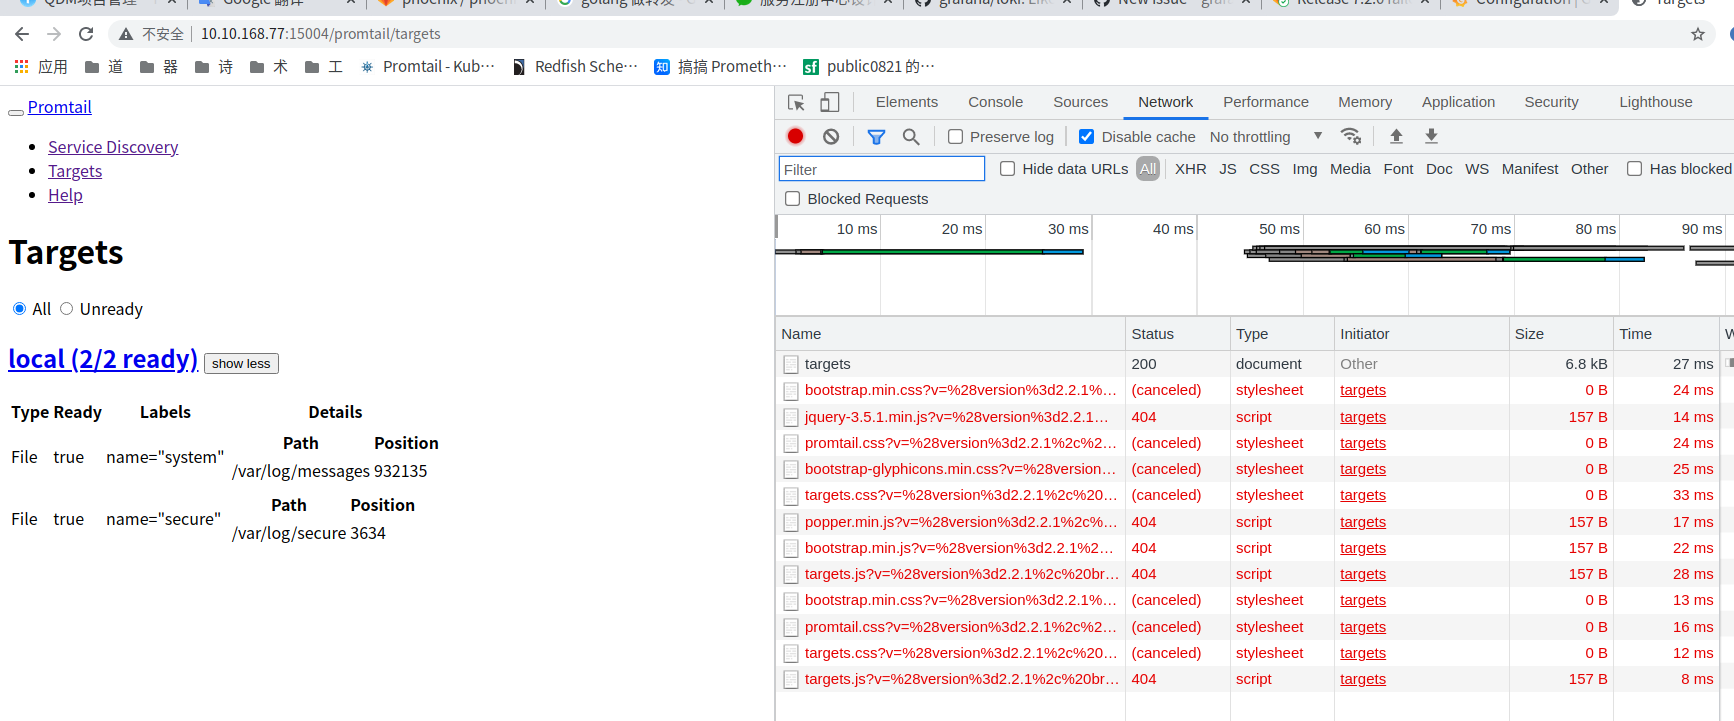This screenshot has width=1734, height=721.
Task: Open the No throttling dropdown
Action: (x=1266, y=137)
